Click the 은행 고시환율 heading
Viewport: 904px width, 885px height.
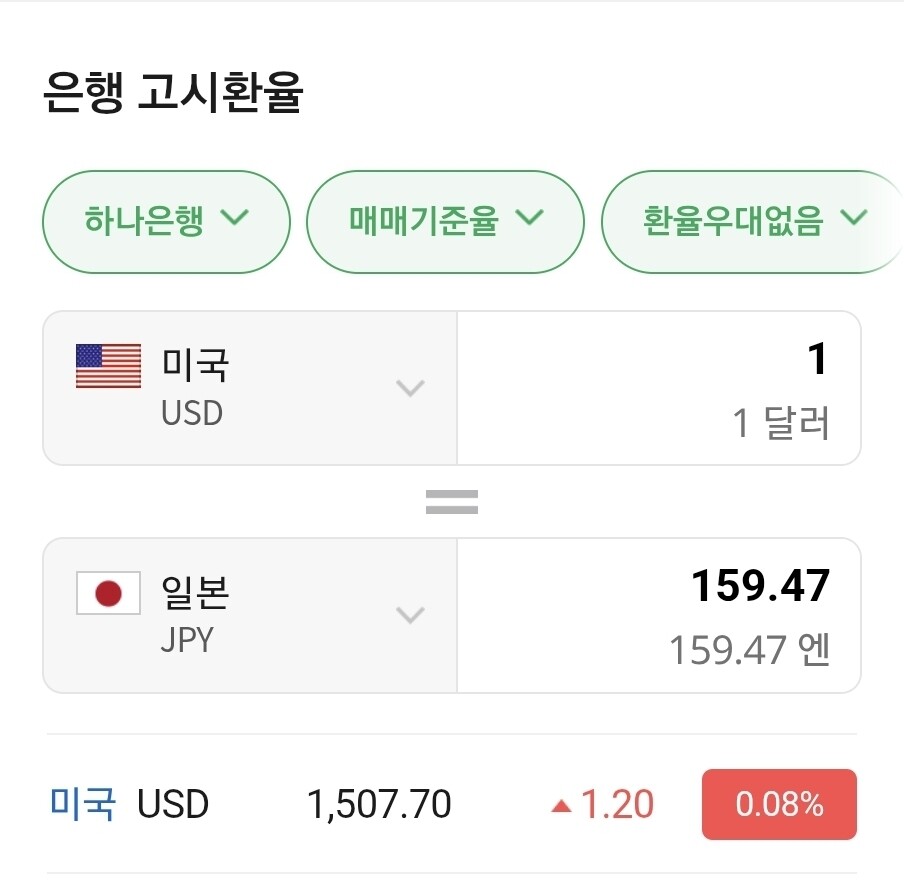[x=173, y=94]
